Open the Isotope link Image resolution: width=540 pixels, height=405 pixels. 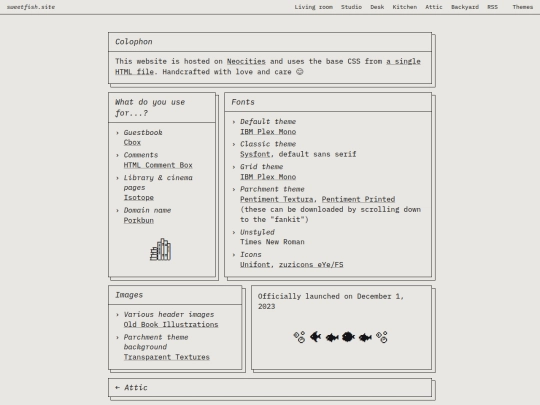point(139,198)
